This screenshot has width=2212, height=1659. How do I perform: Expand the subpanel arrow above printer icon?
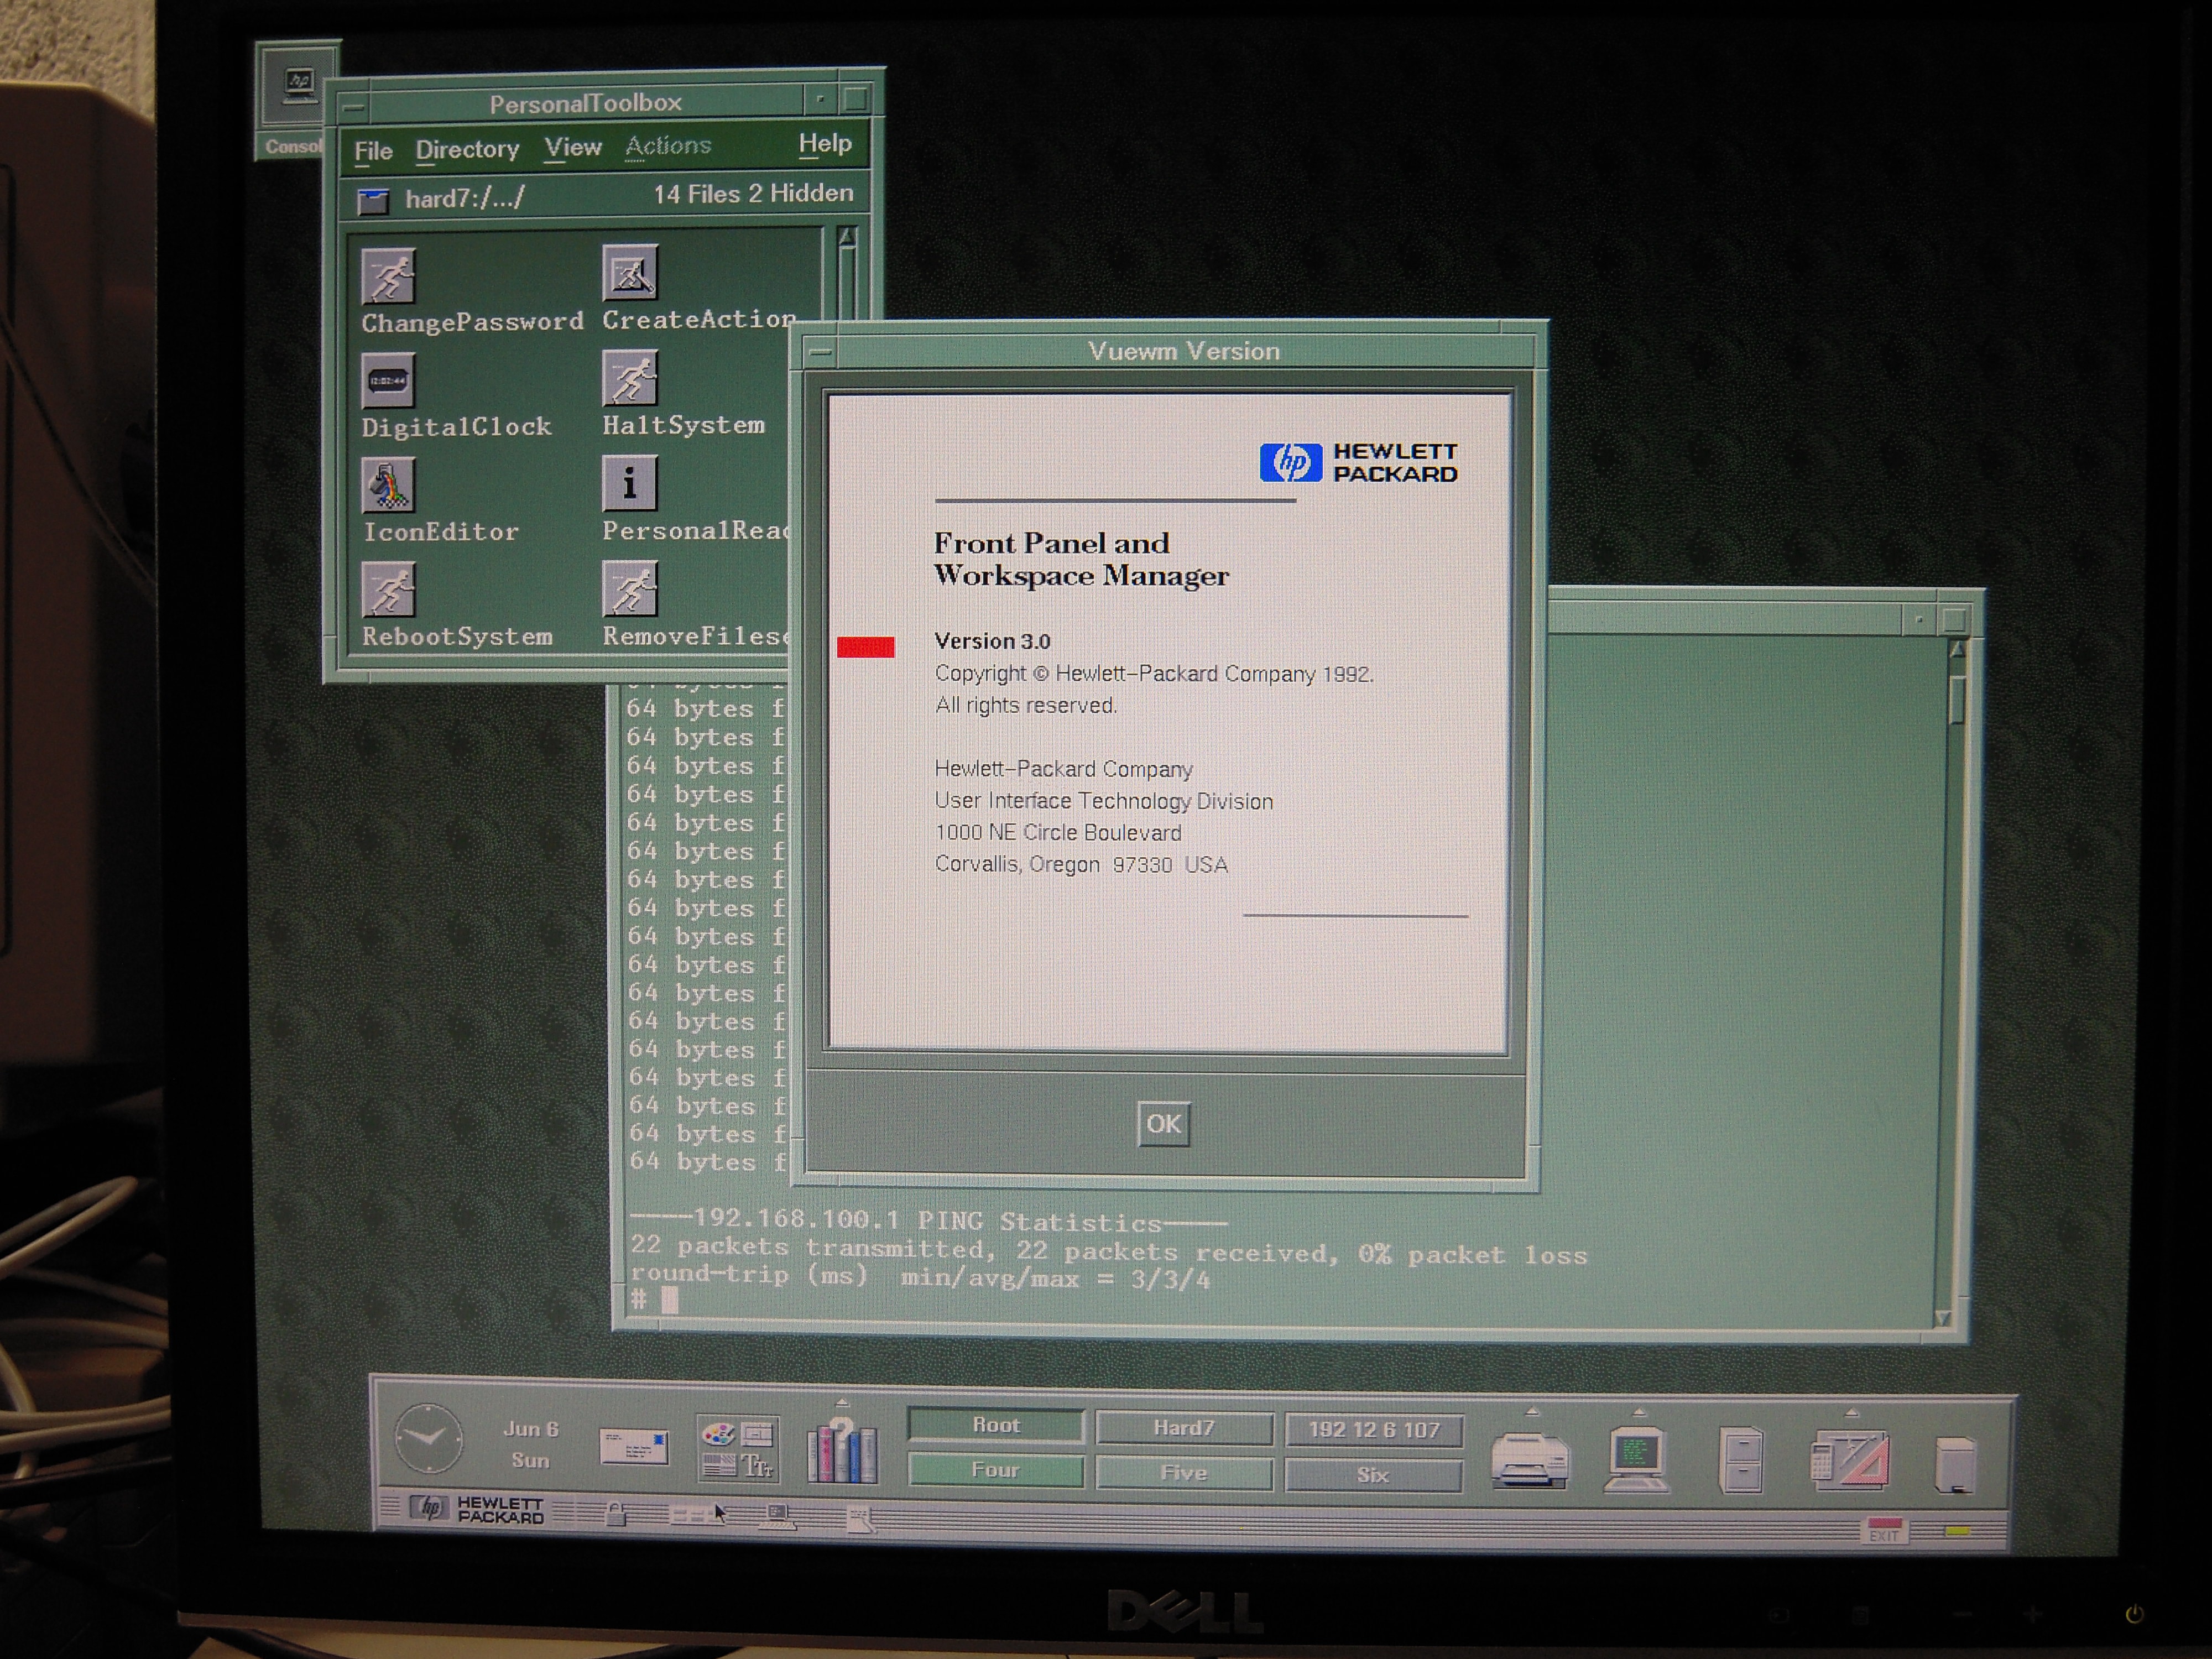(1531, 1411)
